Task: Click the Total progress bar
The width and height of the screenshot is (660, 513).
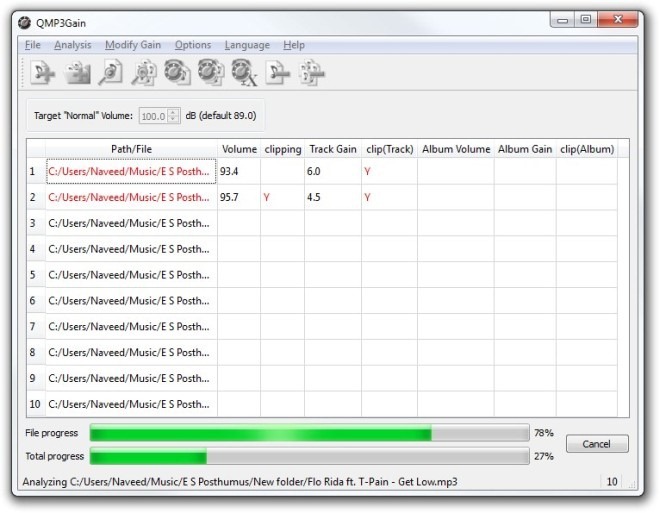Action: tap(309, 456)
